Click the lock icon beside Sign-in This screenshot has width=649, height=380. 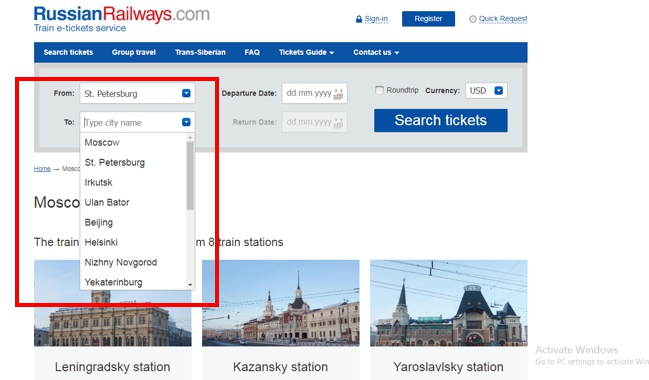tap(359, 19)
